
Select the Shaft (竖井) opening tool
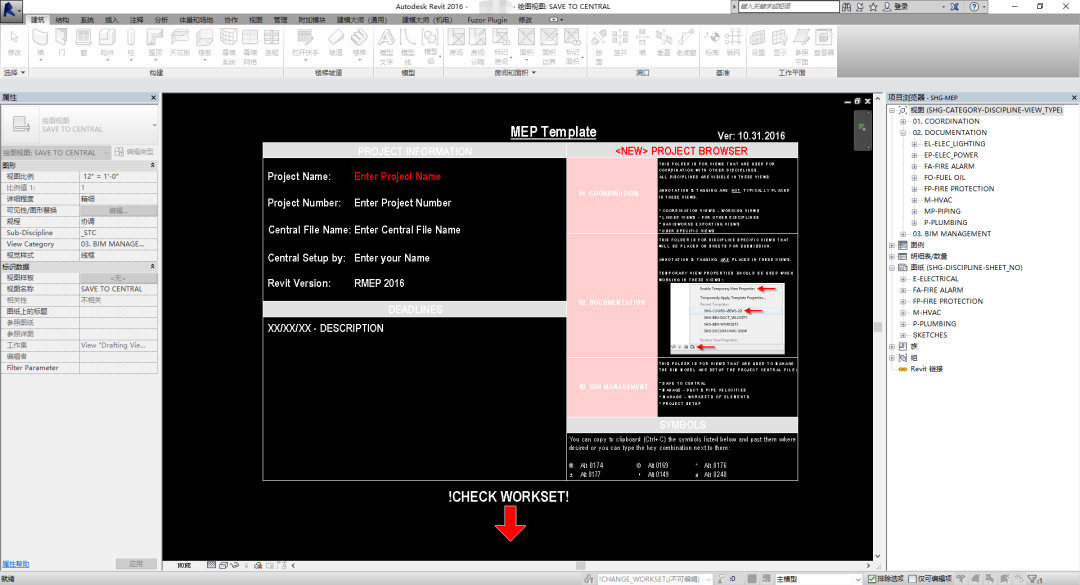pos(621,43)
